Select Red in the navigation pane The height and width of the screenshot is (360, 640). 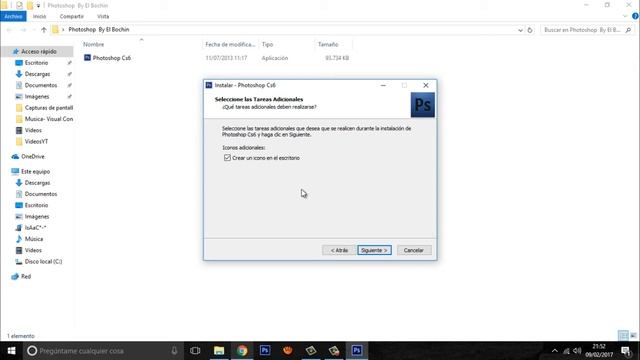[26, 276]
